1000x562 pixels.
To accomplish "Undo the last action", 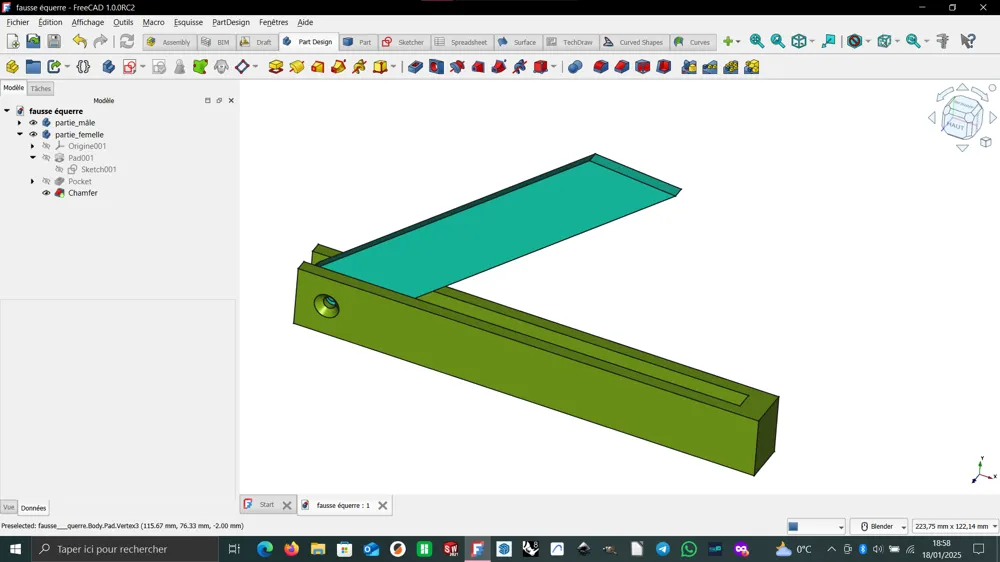I will [x=79, y=41].
